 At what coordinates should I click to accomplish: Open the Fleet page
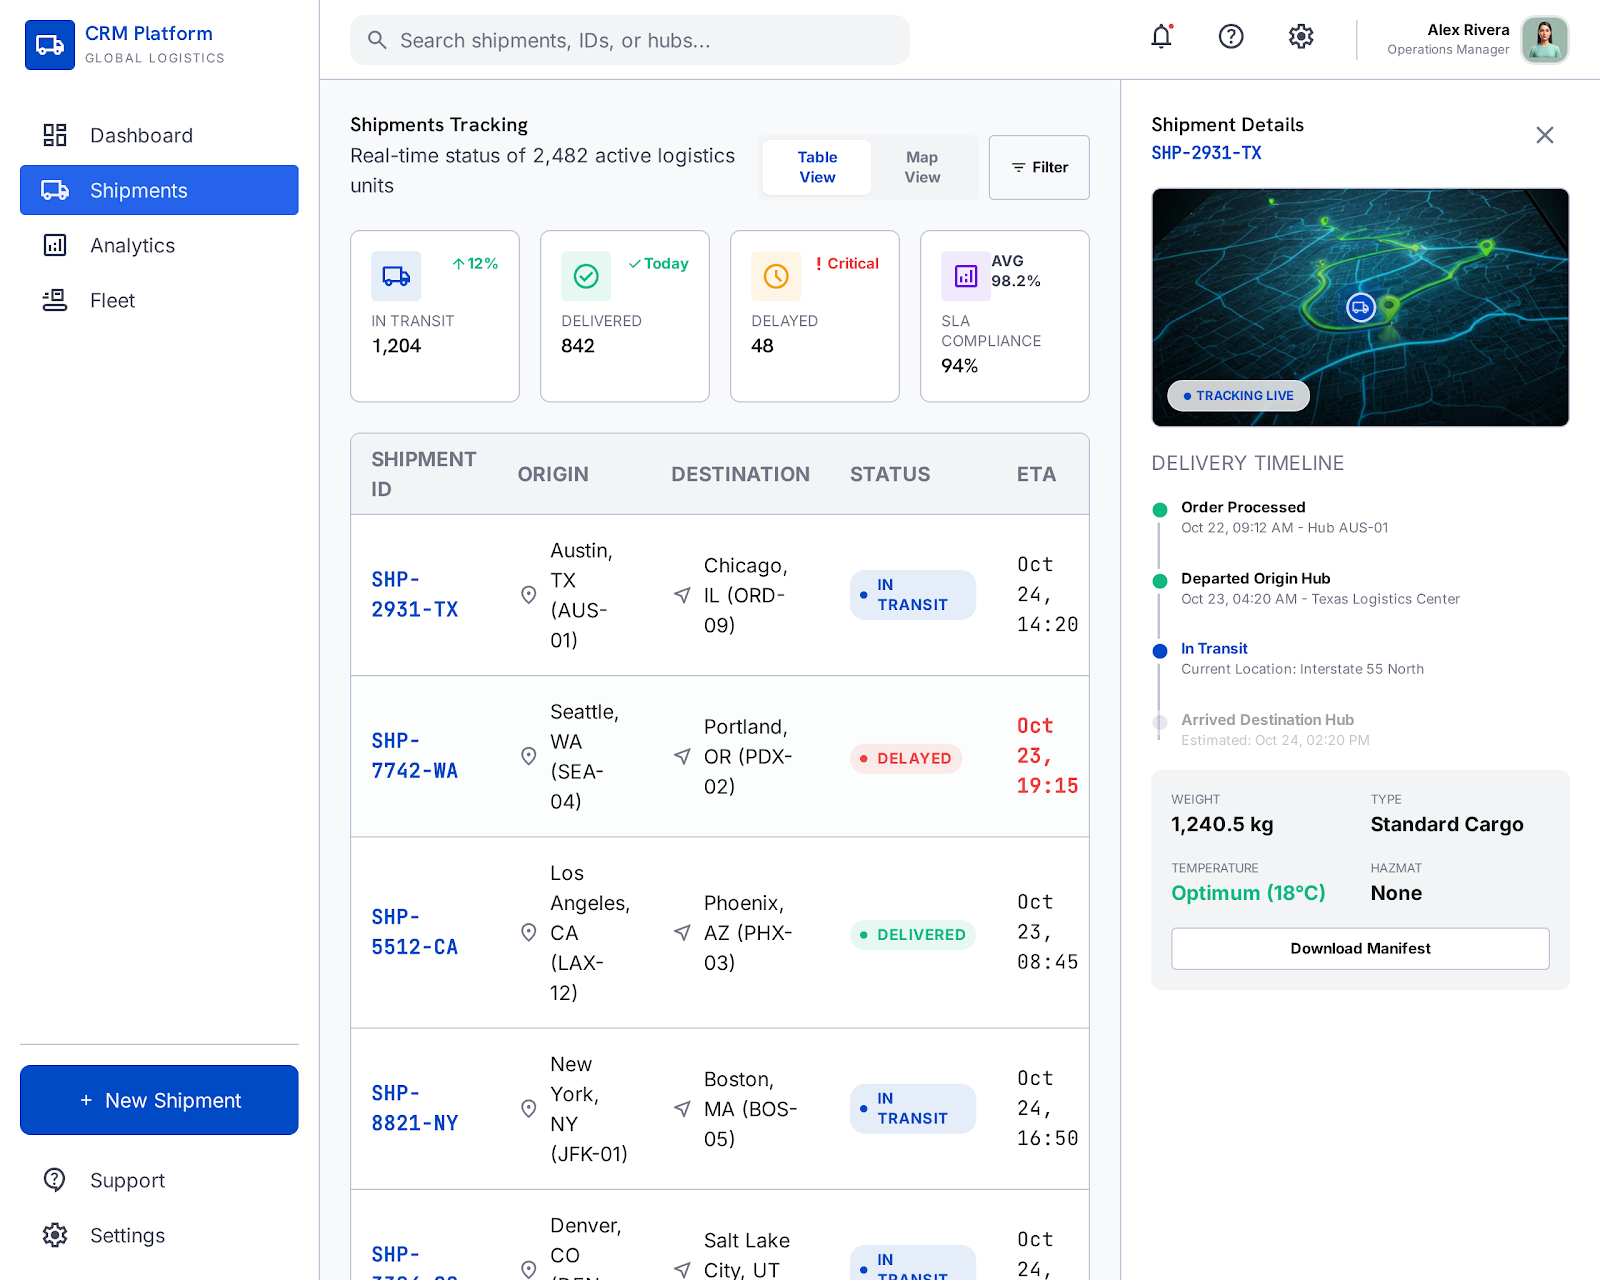point(159,300)
